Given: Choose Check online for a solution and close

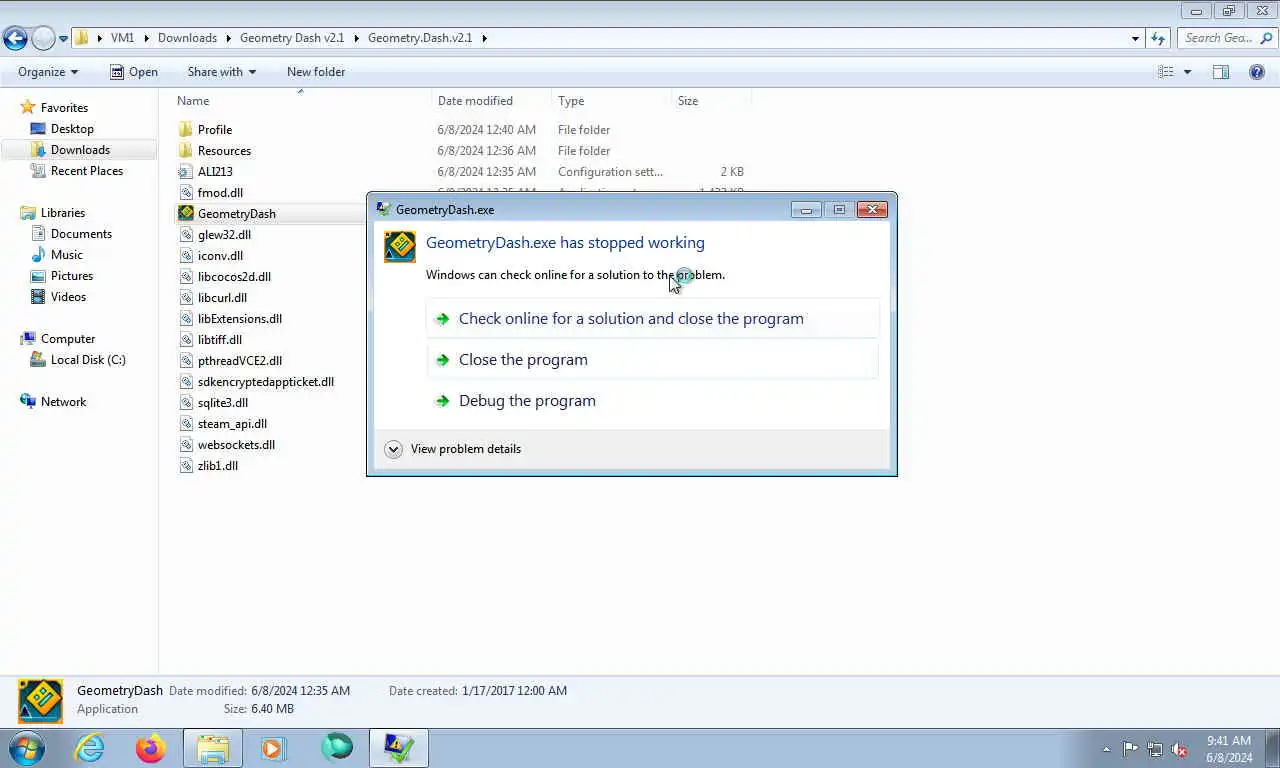Looking at the screenshot, I should pyautogui.click(x=653, y=318).
